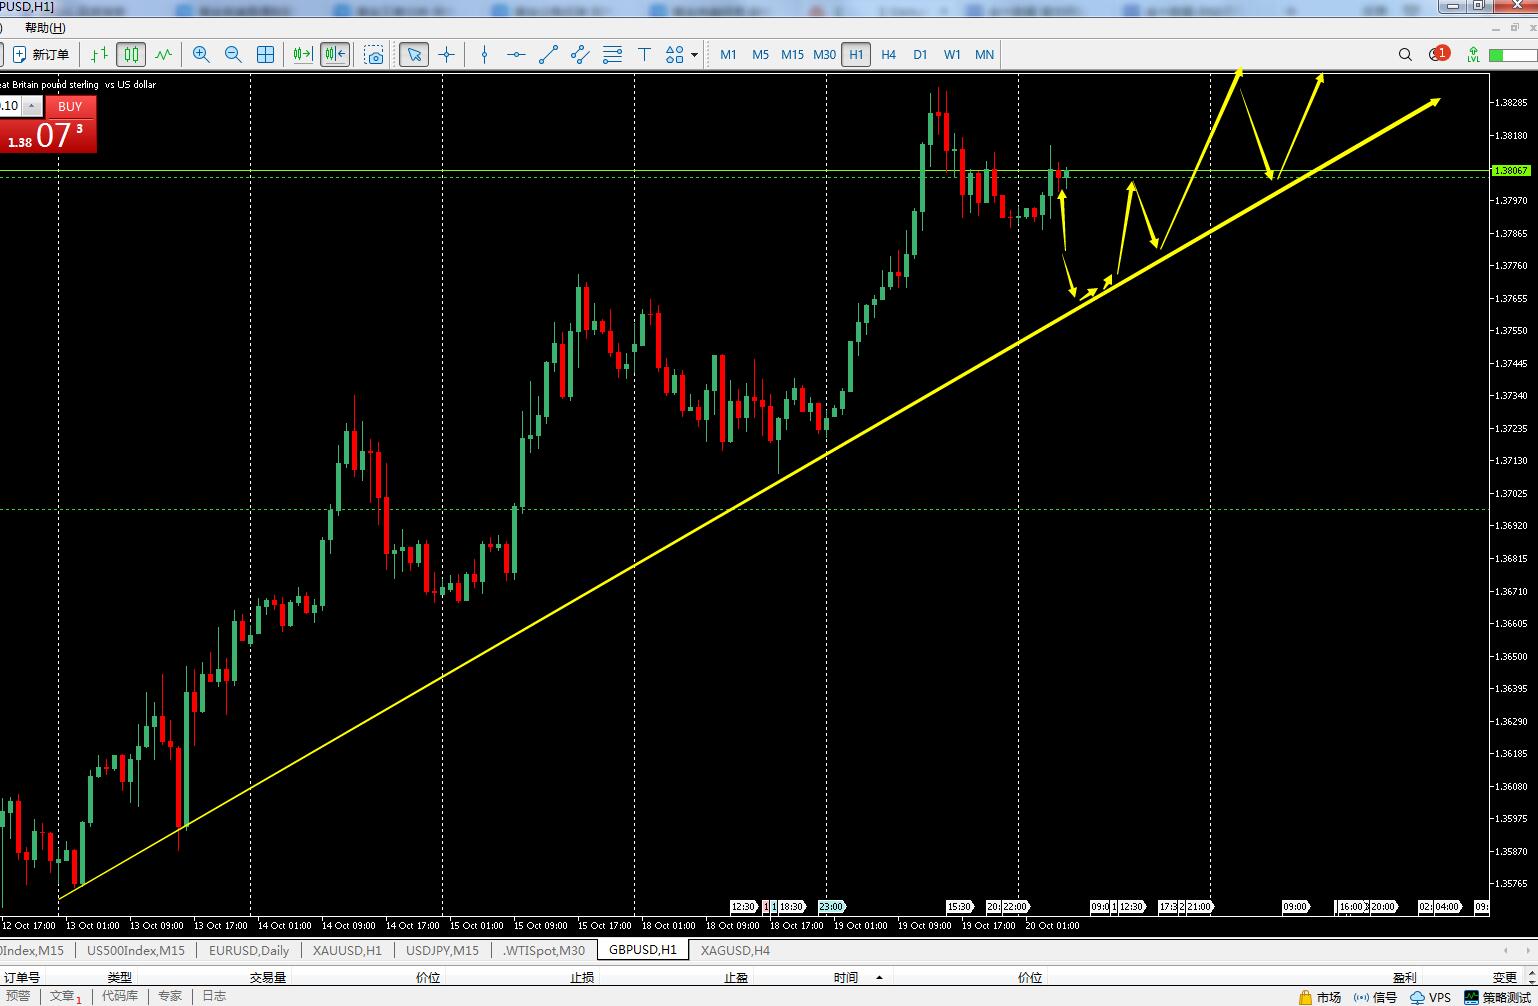Viewport: 1538px width, 1006px height.
Task: Expand the shapes objects dropdown arrow
Action: pyautogui.click(x=695, y=55)
